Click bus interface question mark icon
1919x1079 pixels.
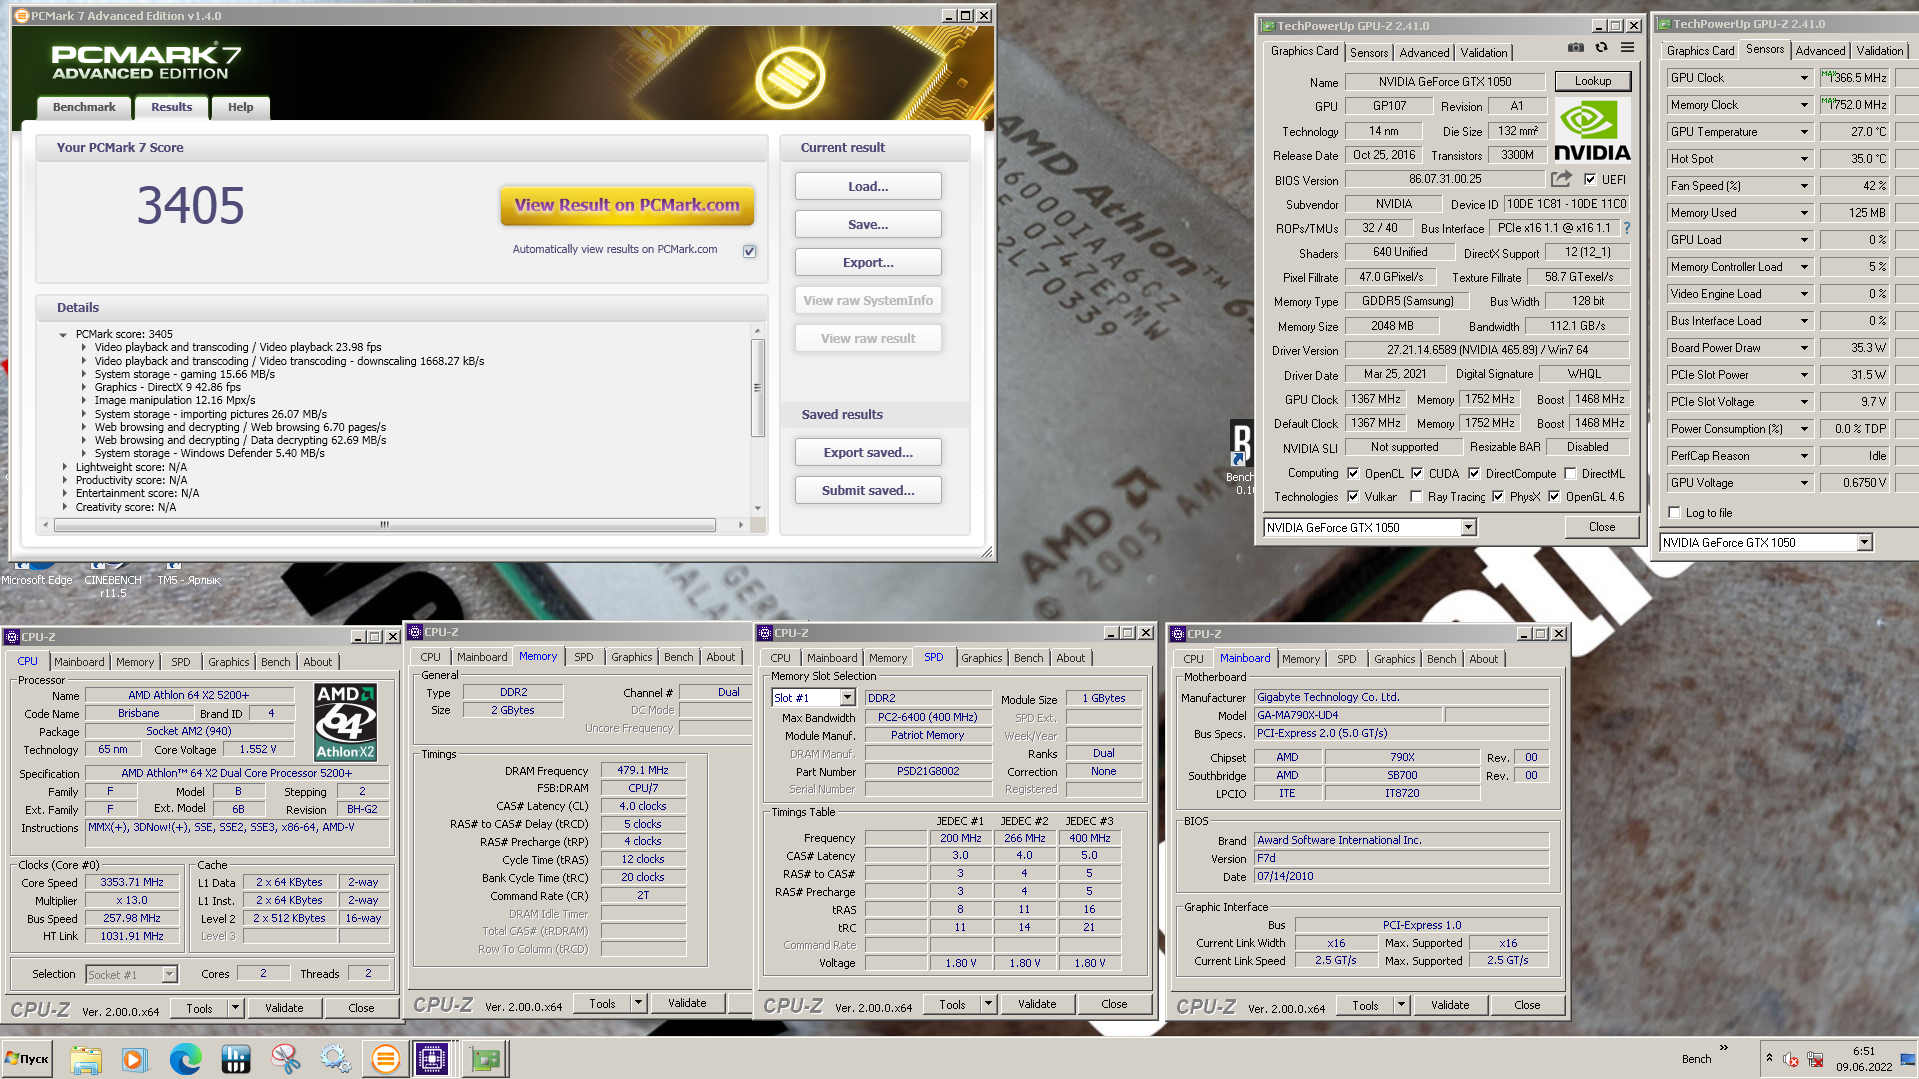[x=1627, y=228]
